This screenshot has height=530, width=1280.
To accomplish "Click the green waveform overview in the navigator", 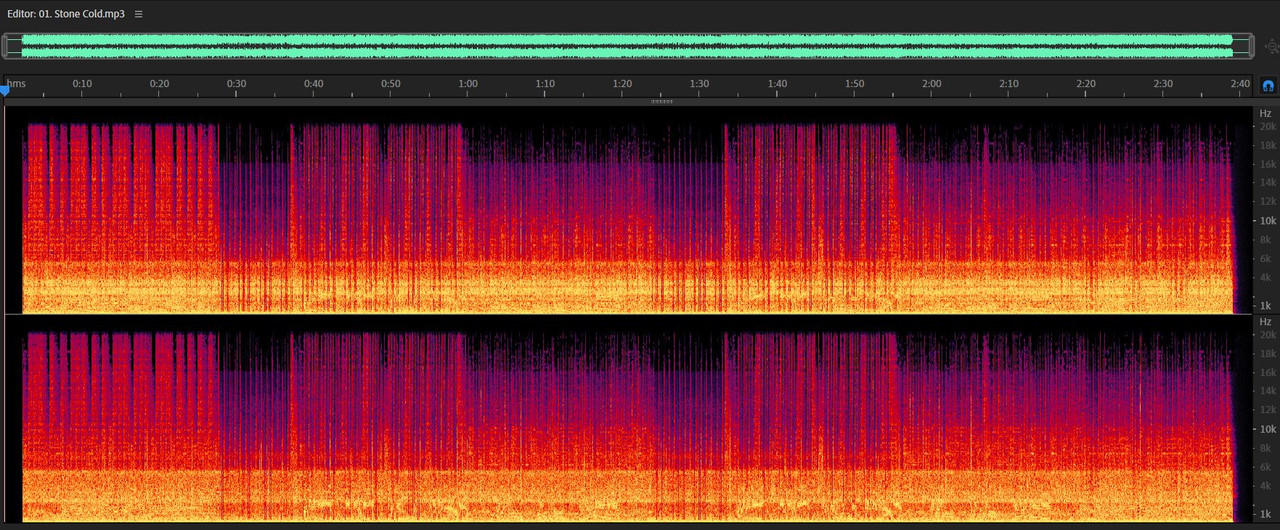I will click(x=627, y=46).
